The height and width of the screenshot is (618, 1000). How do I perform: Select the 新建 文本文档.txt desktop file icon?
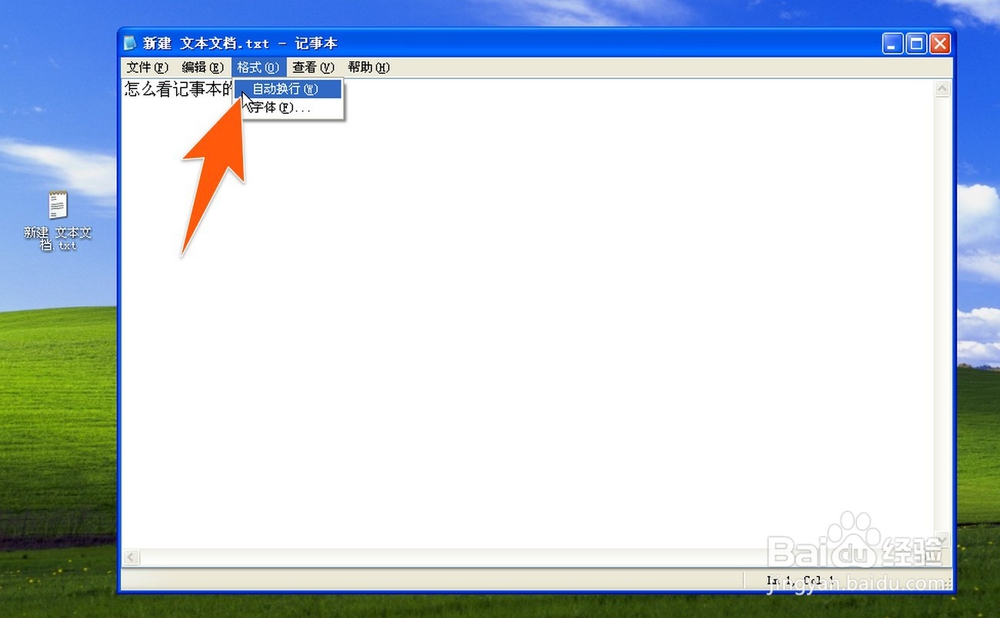pyautogui.click(x=58, y=221)
